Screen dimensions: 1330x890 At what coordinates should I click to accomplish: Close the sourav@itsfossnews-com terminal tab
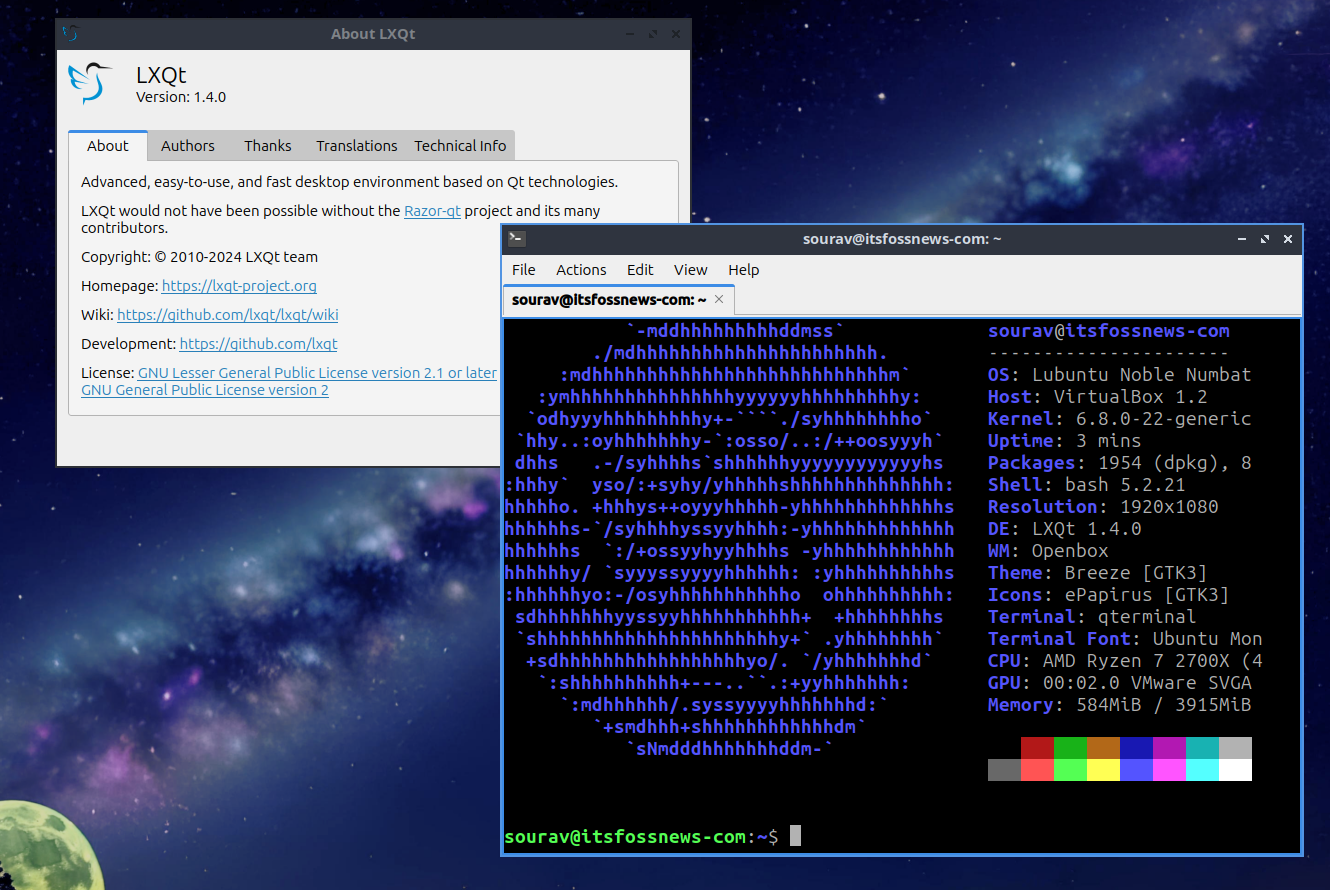(x=718, y=300)
